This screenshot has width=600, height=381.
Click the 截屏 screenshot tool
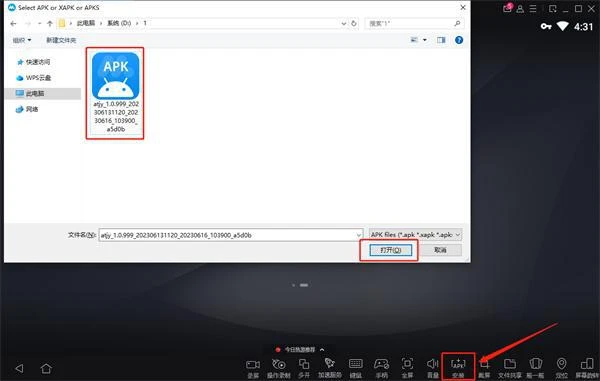pyautogui.click(x=484, y=368)
